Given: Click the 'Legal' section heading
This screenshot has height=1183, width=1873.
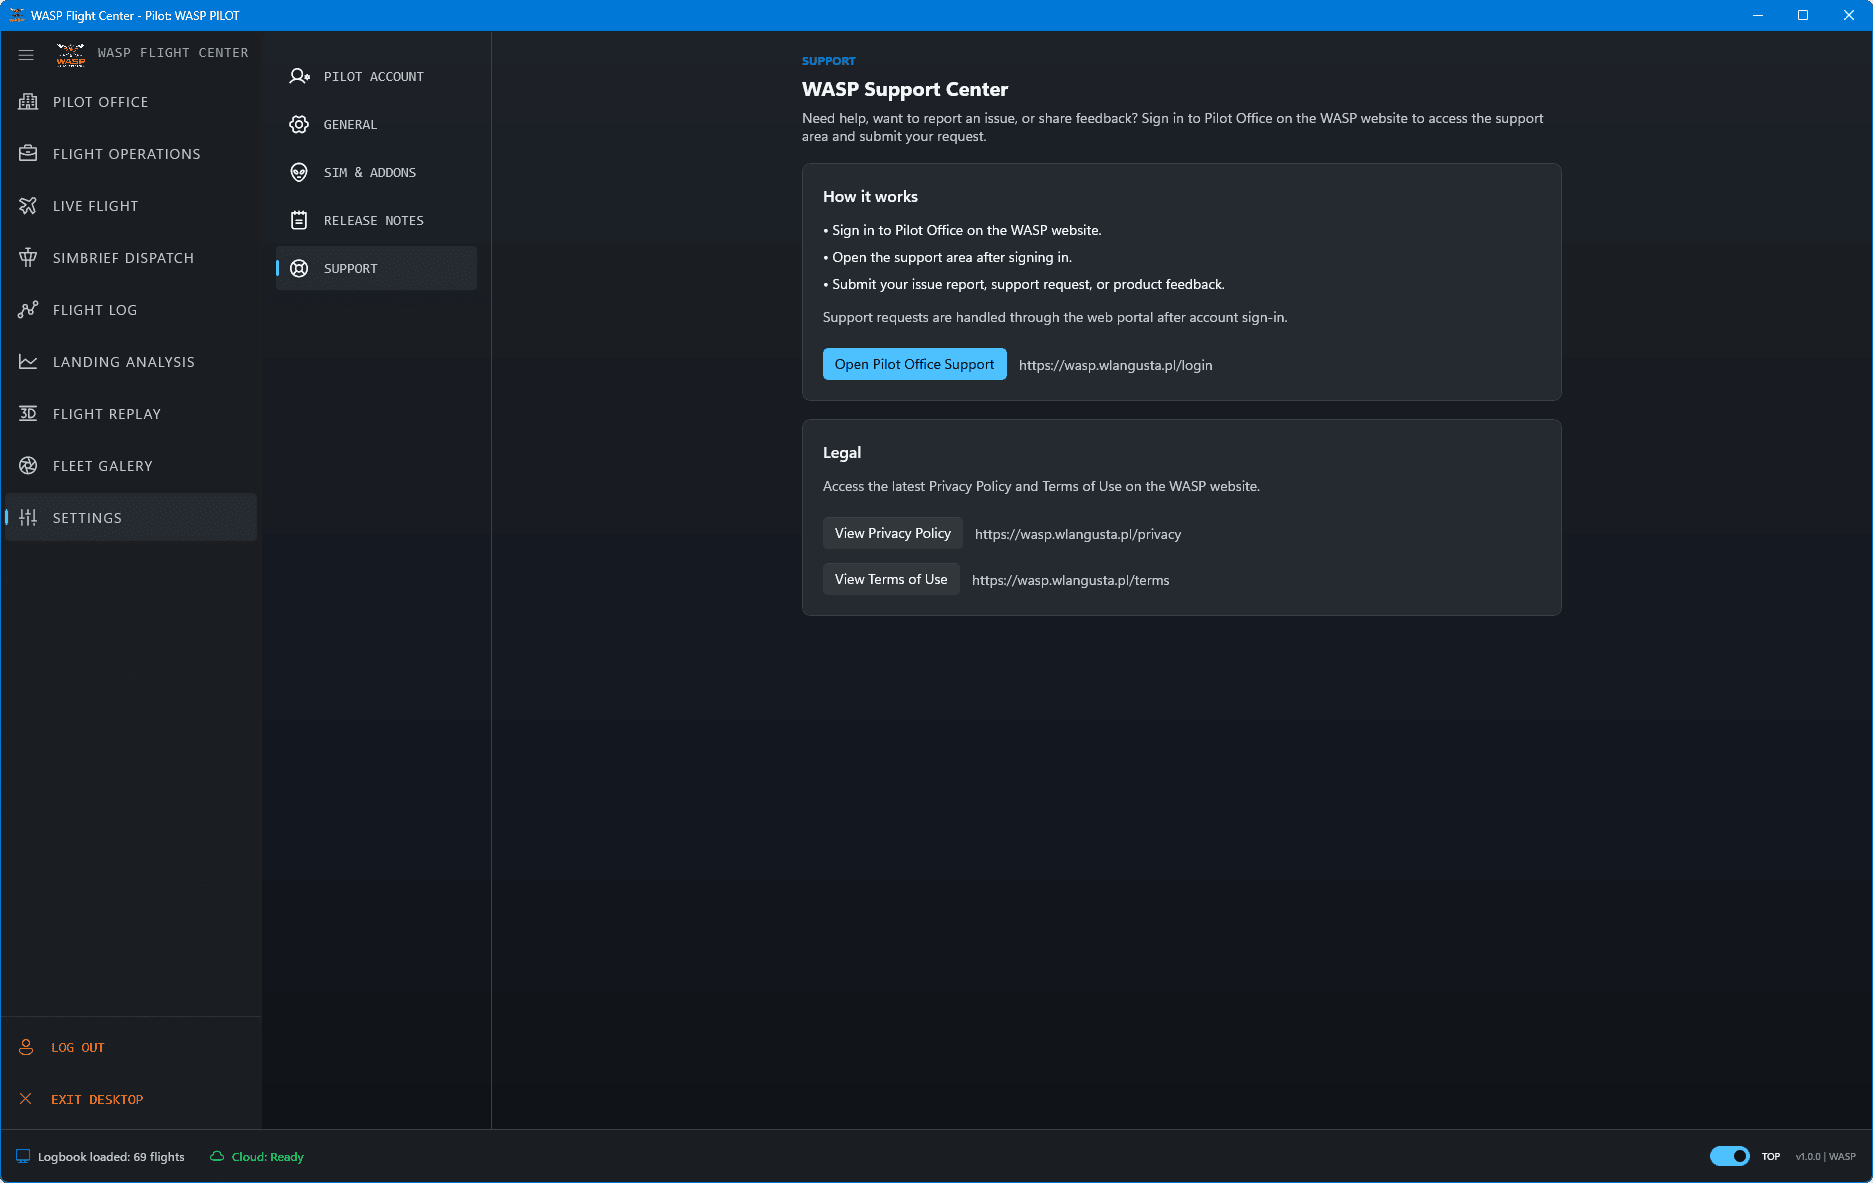Looking at the screenshot, I should click(x=842, y=453).
